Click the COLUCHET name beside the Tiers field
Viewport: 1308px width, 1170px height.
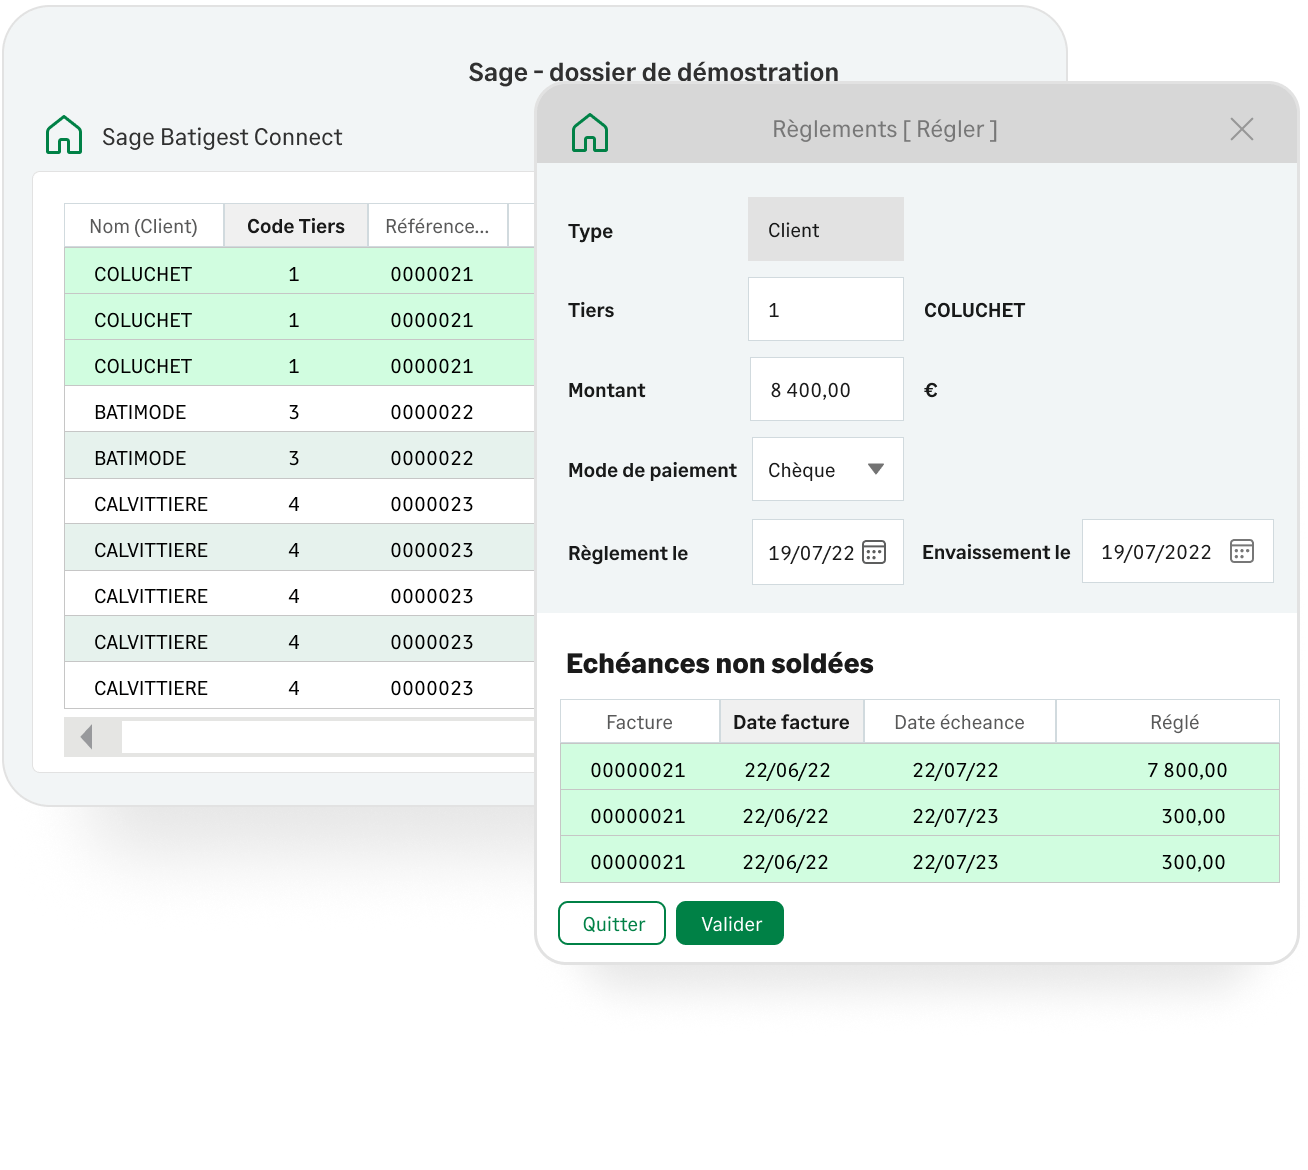click(x=974, y=310)
